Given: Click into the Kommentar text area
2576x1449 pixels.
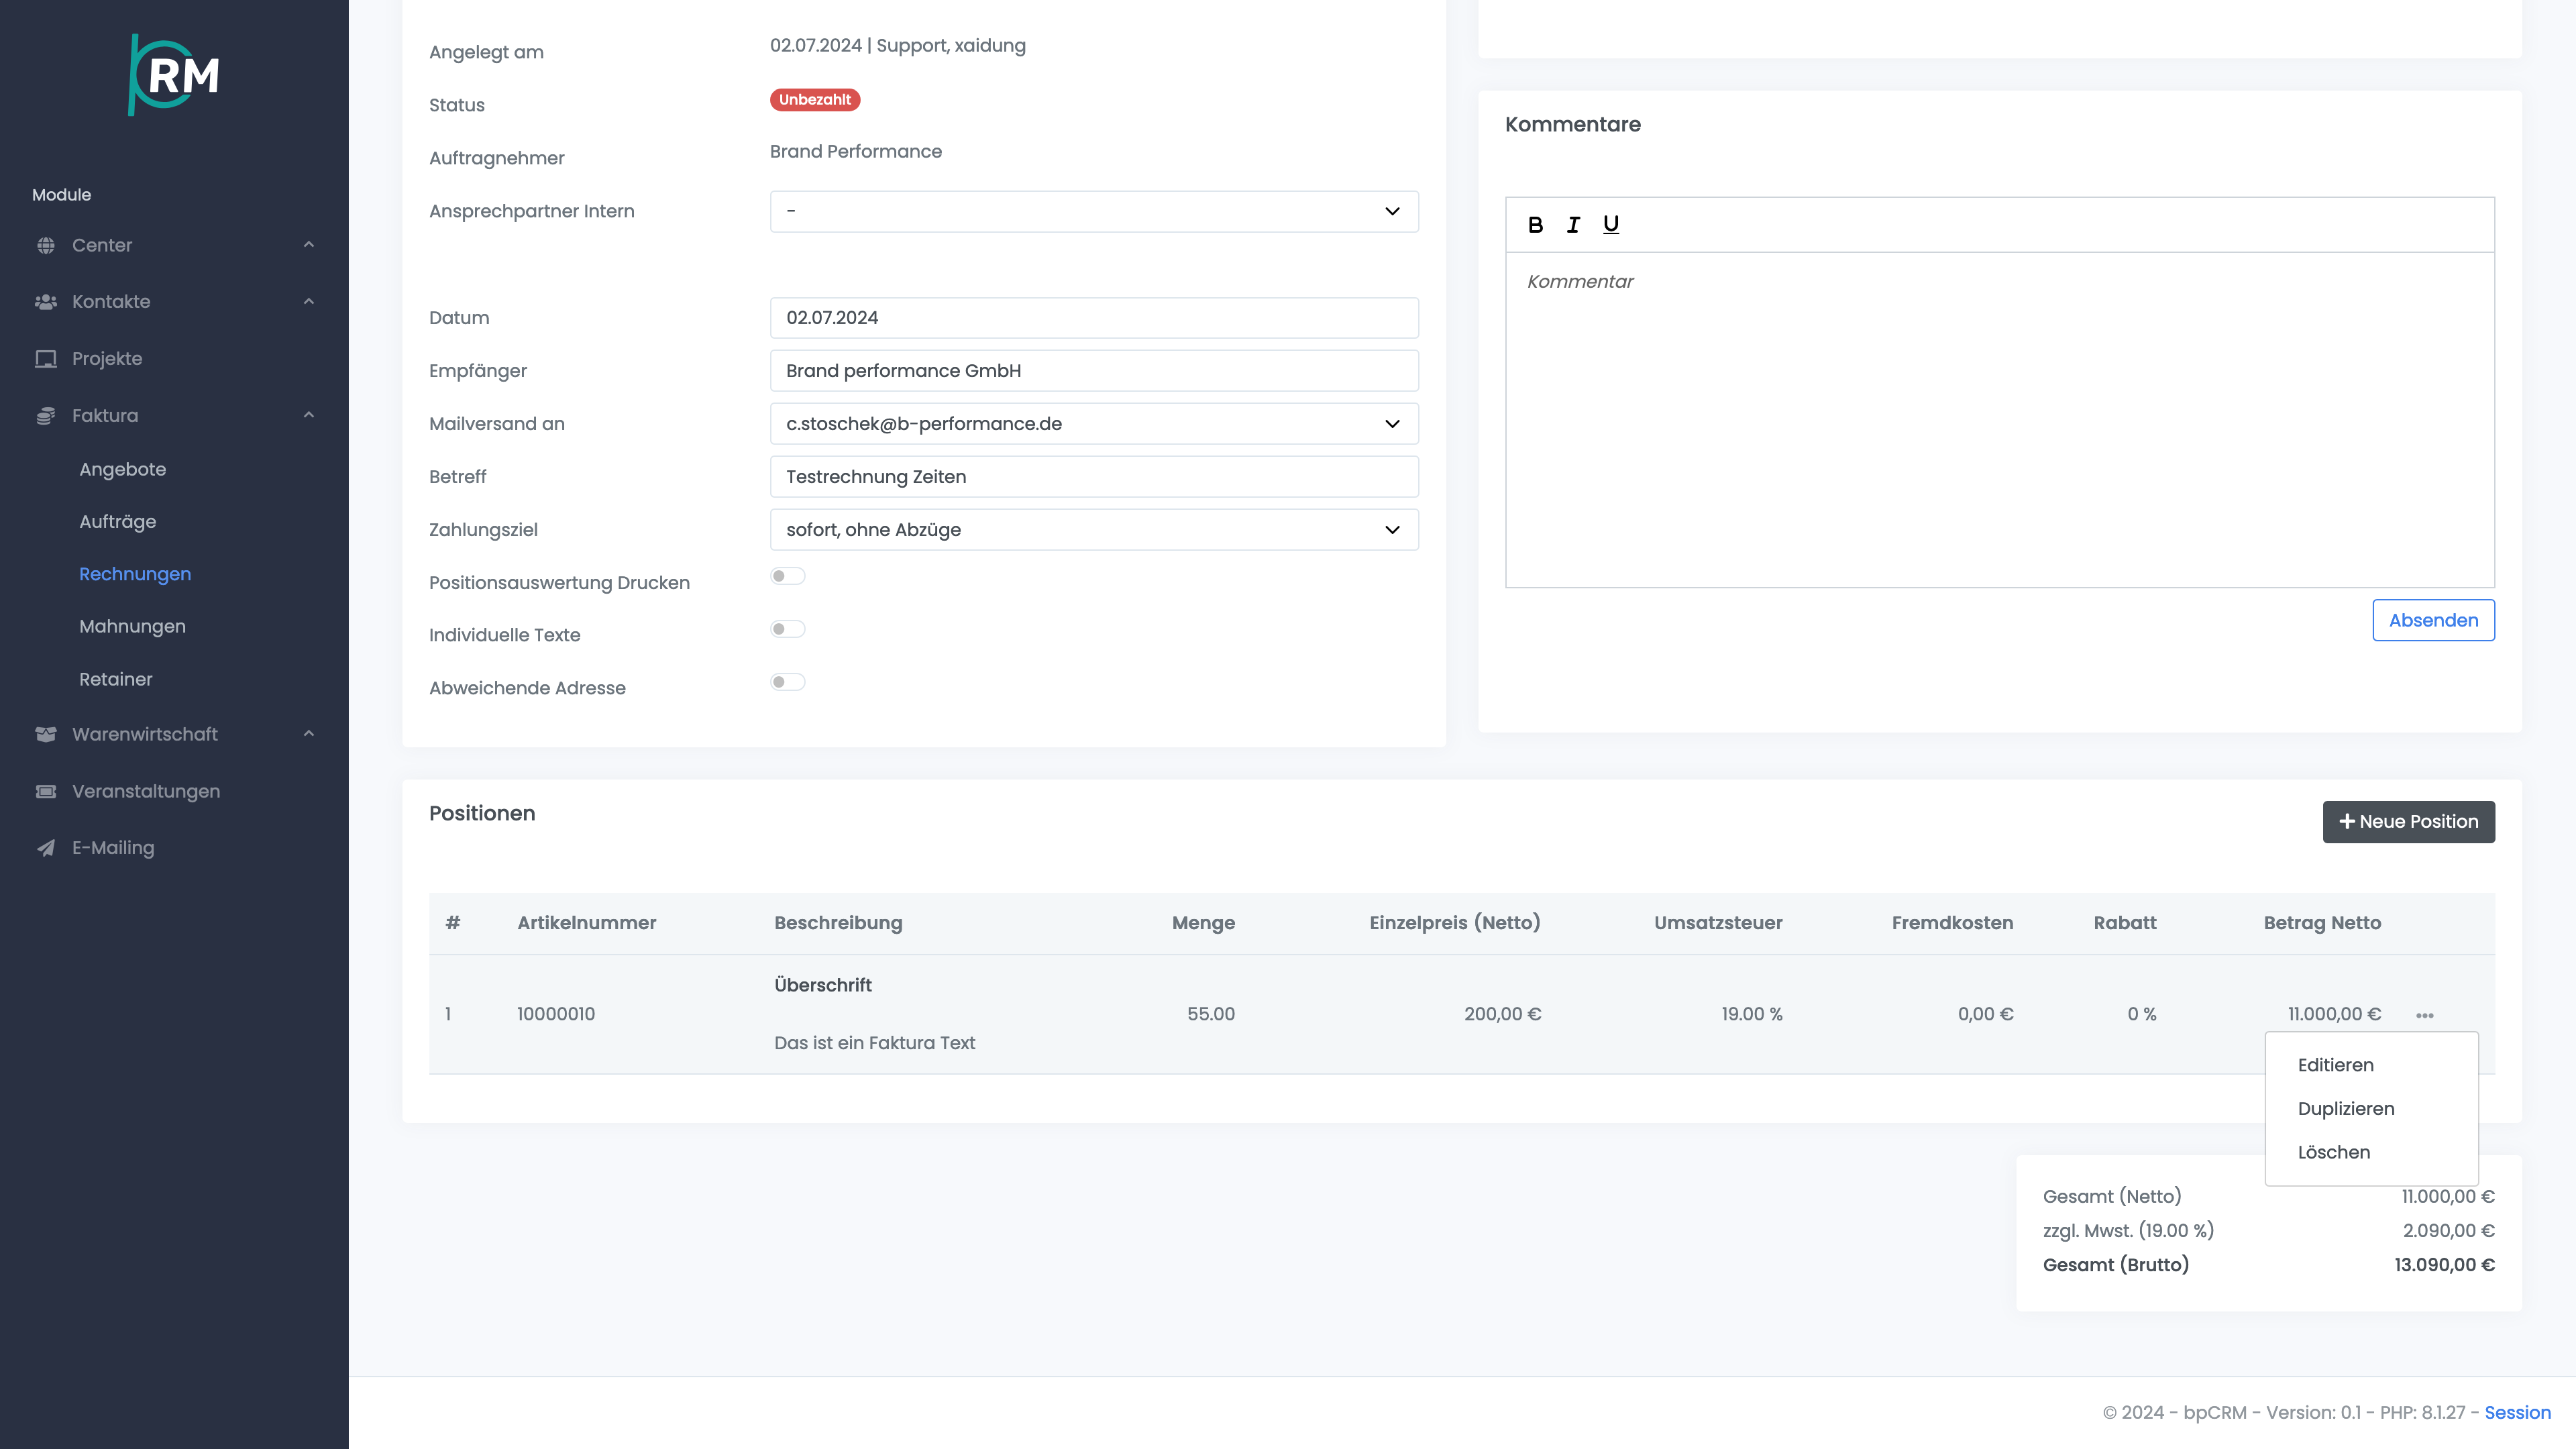Looking at the screenshot, I should coord(2000,420).
